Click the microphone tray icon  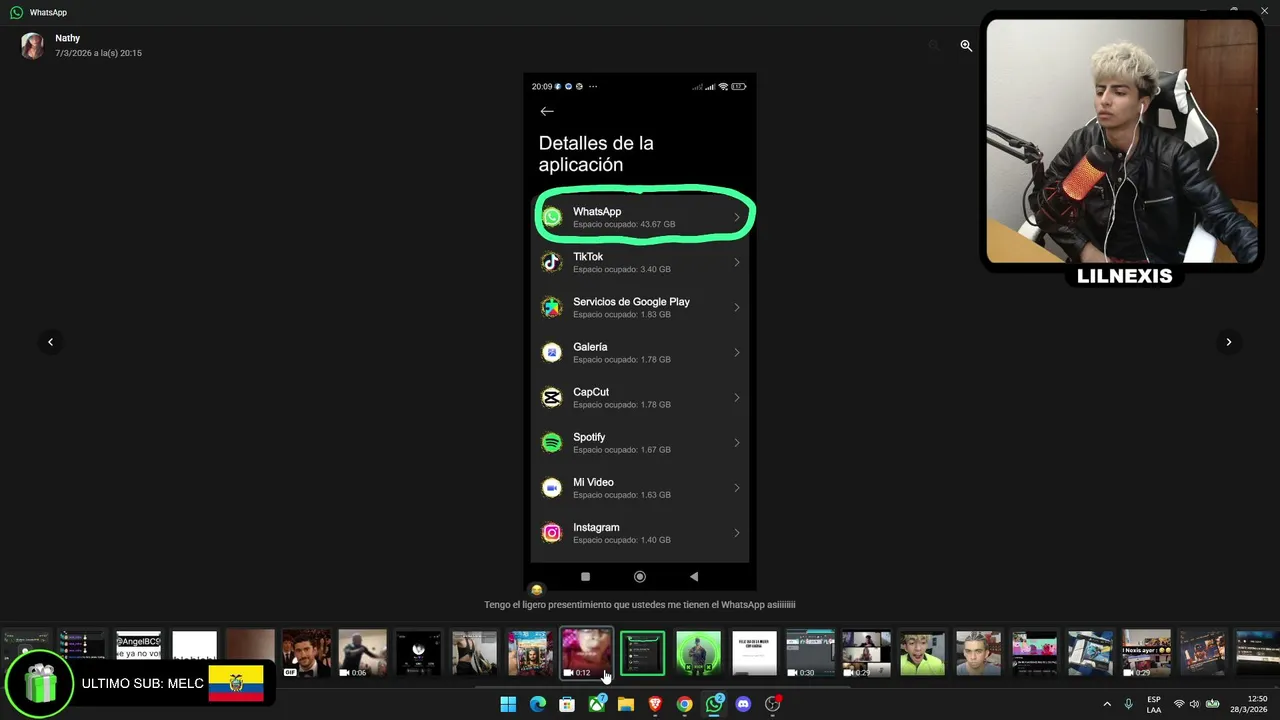1128,704
